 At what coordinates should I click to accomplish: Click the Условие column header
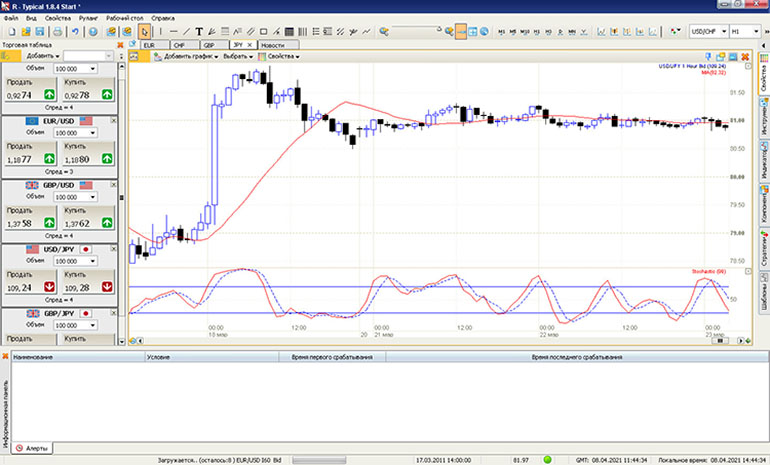pyautogui.click(x=212, y=357)
